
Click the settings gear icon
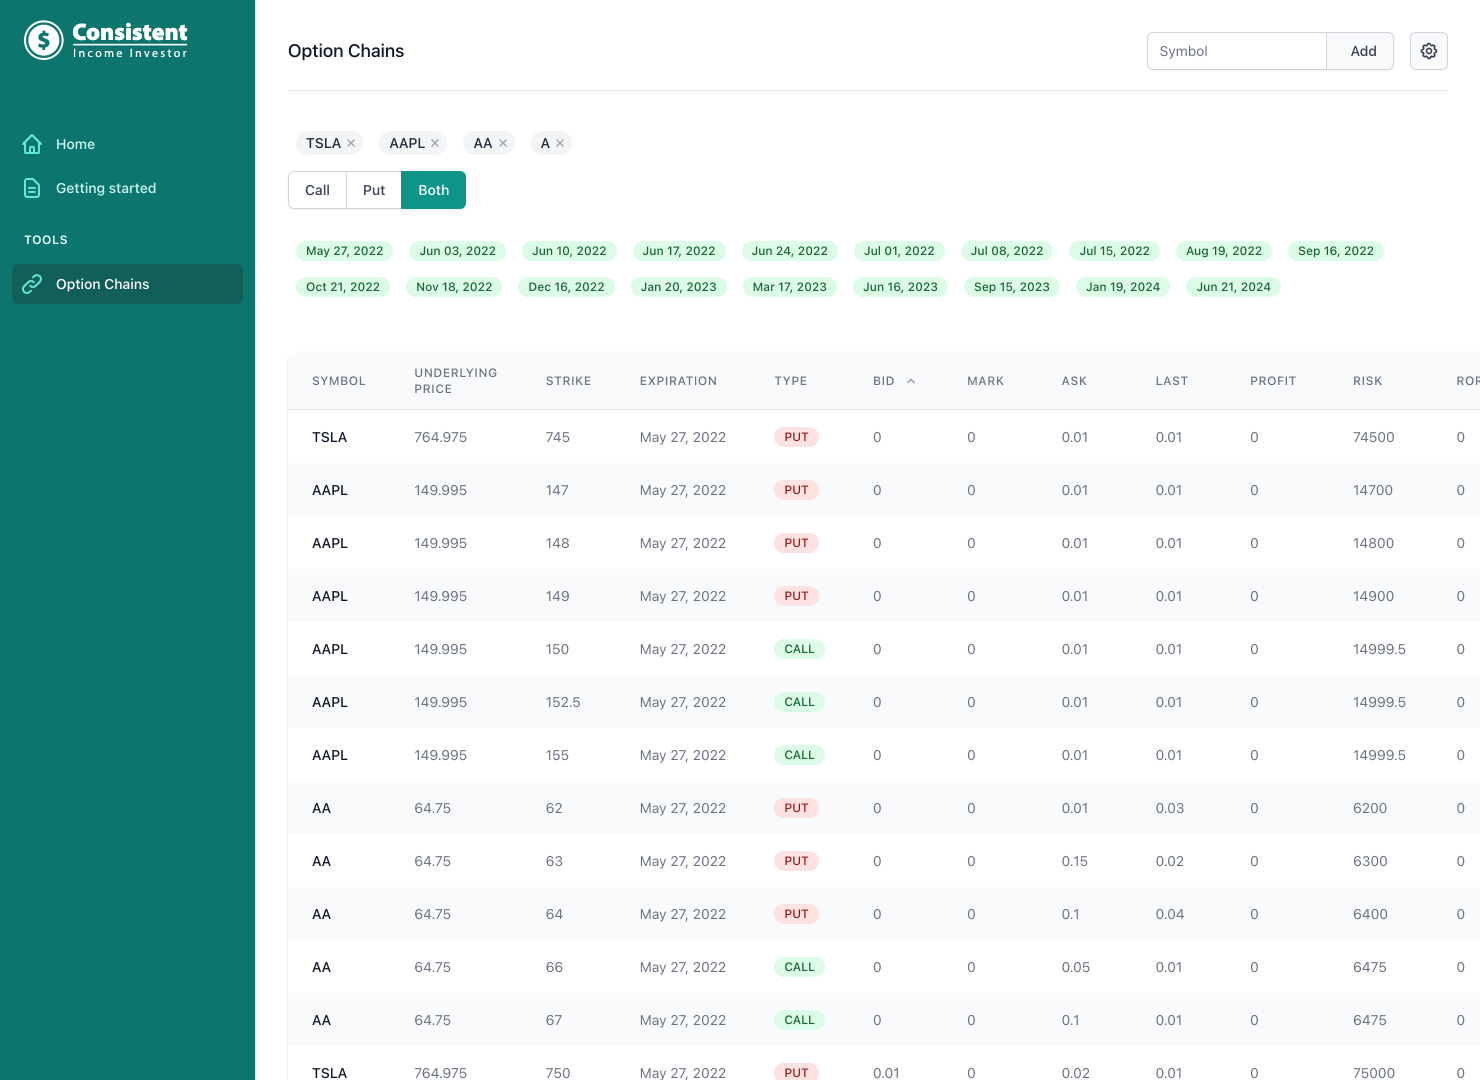1428,51
